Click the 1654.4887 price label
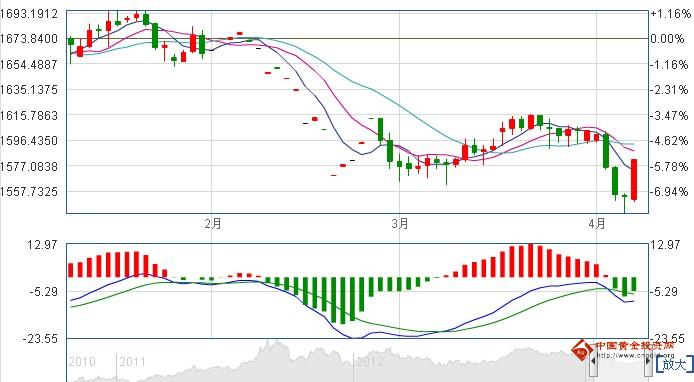This screenshot has width=694, height=382. pyautogui.click(x=29, y=65)
